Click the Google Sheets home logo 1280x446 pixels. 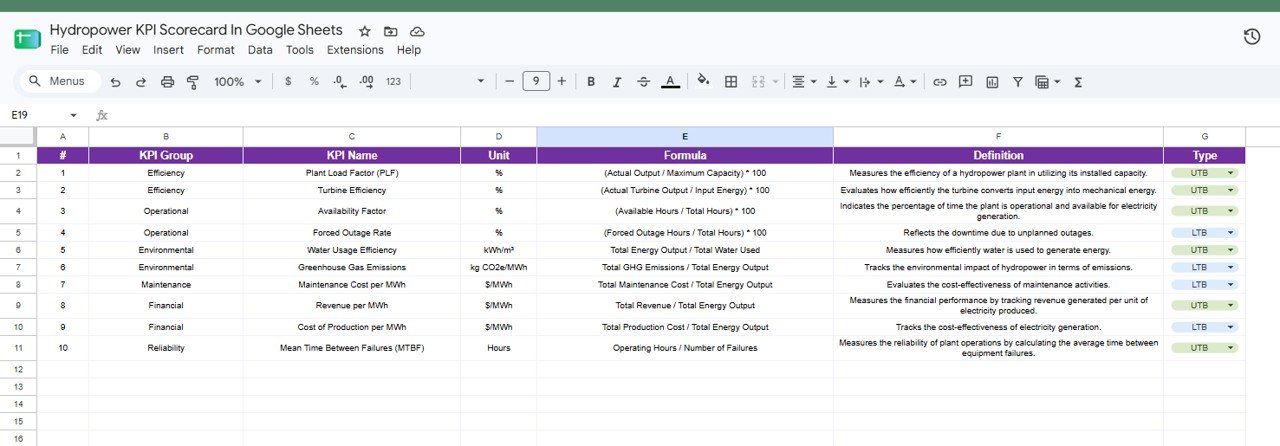click(x=26, y=39)
